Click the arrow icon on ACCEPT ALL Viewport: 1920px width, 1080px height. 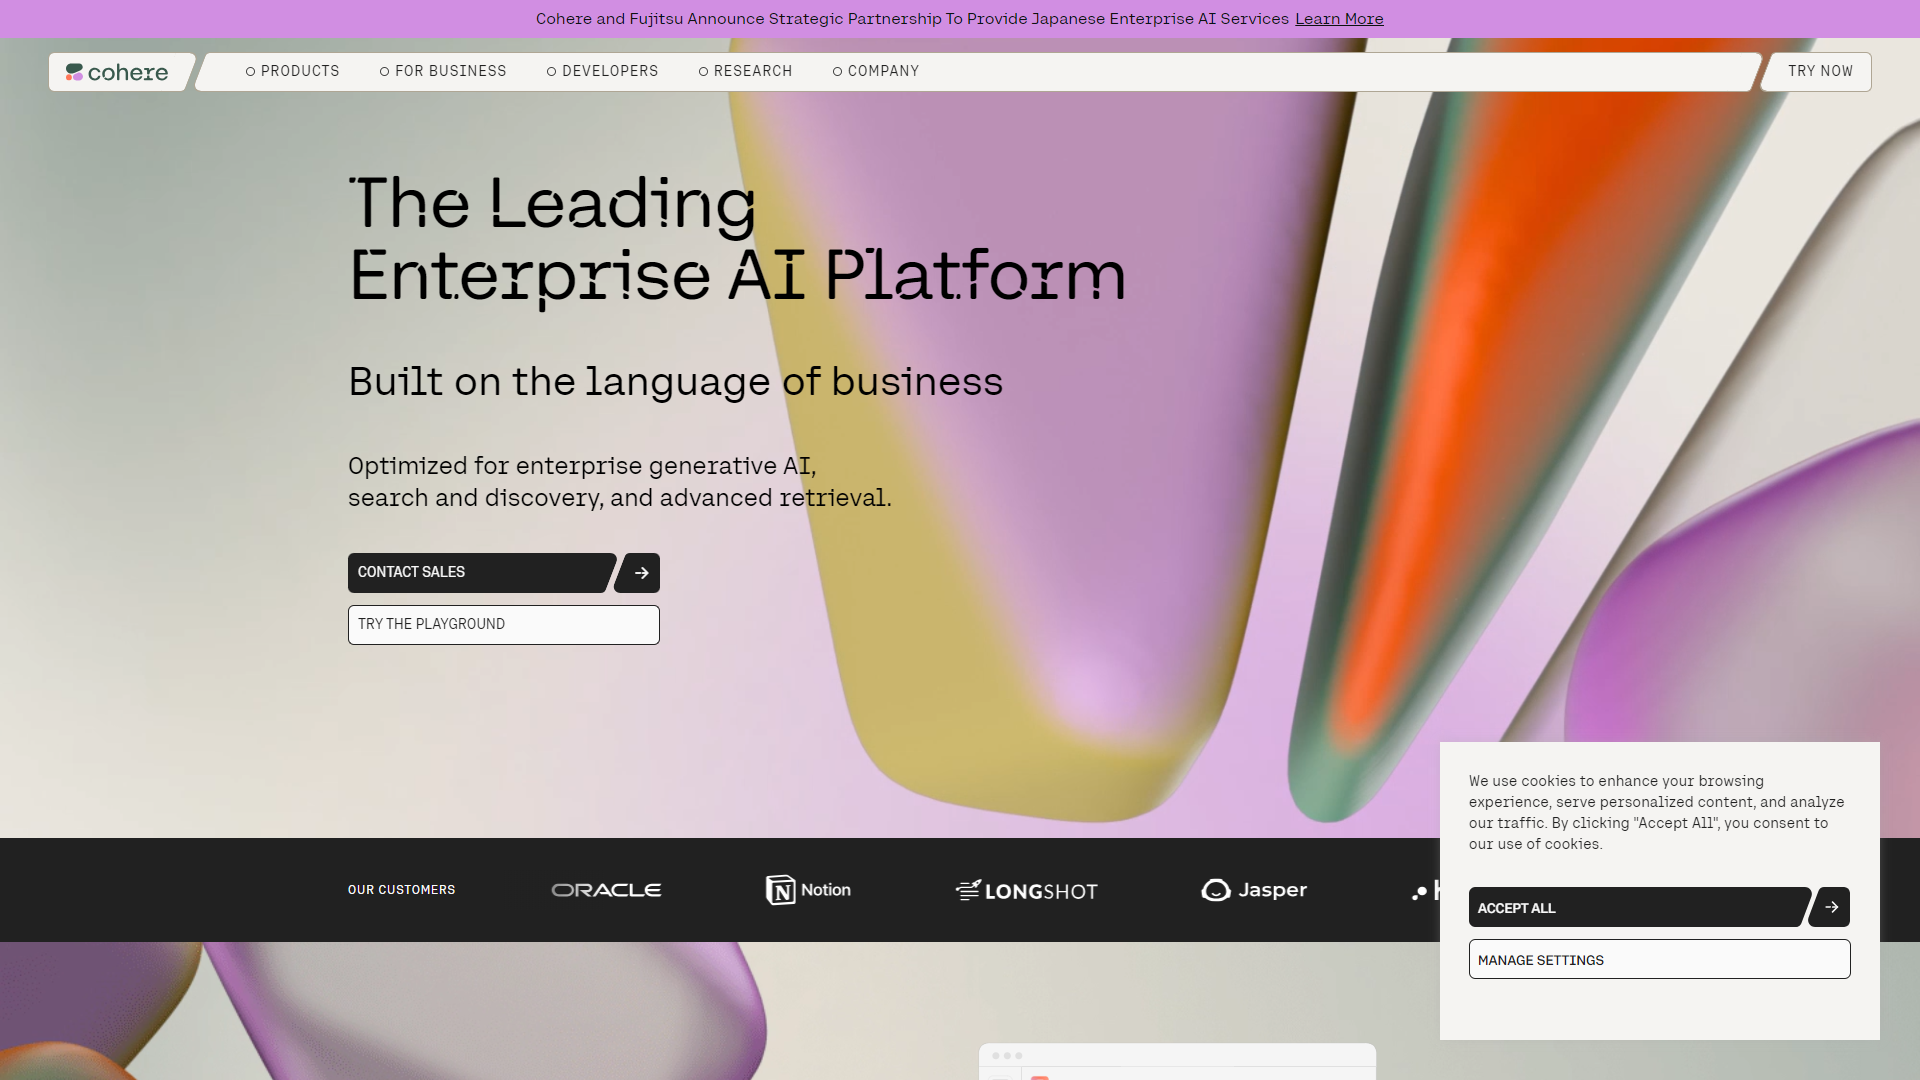tap(1830, 907)
